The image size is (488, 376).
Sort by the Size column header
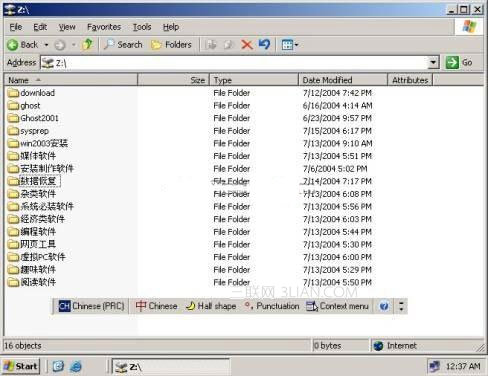tap(173, 80)
